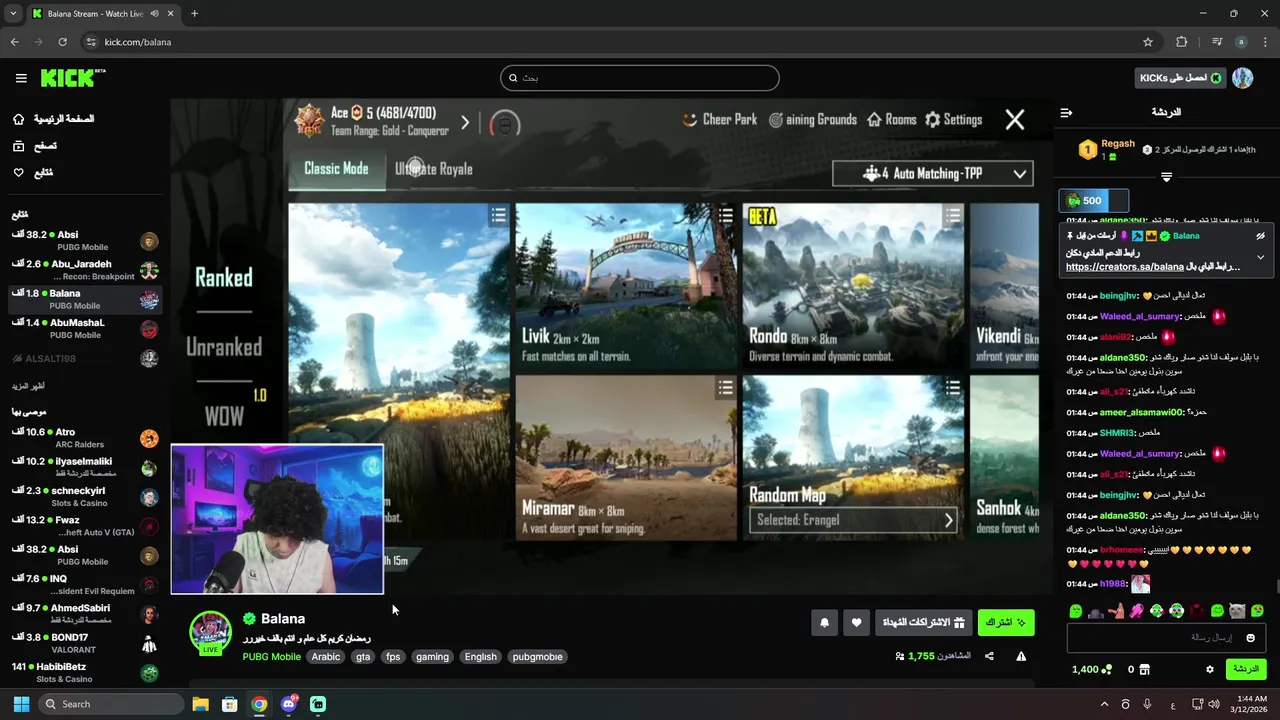Select the gta tag
The height and width of the screenshot is (720, 1280).
click(x=363, y=657)
